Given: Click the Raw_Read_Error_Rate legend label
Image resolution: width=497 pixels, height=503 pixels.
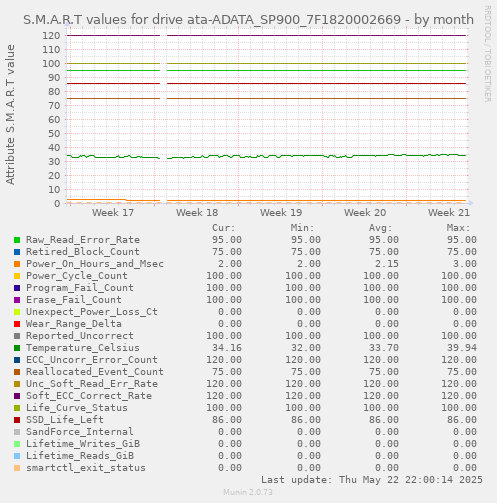Looking at the screenshot, I should click(x=83, y=240).
